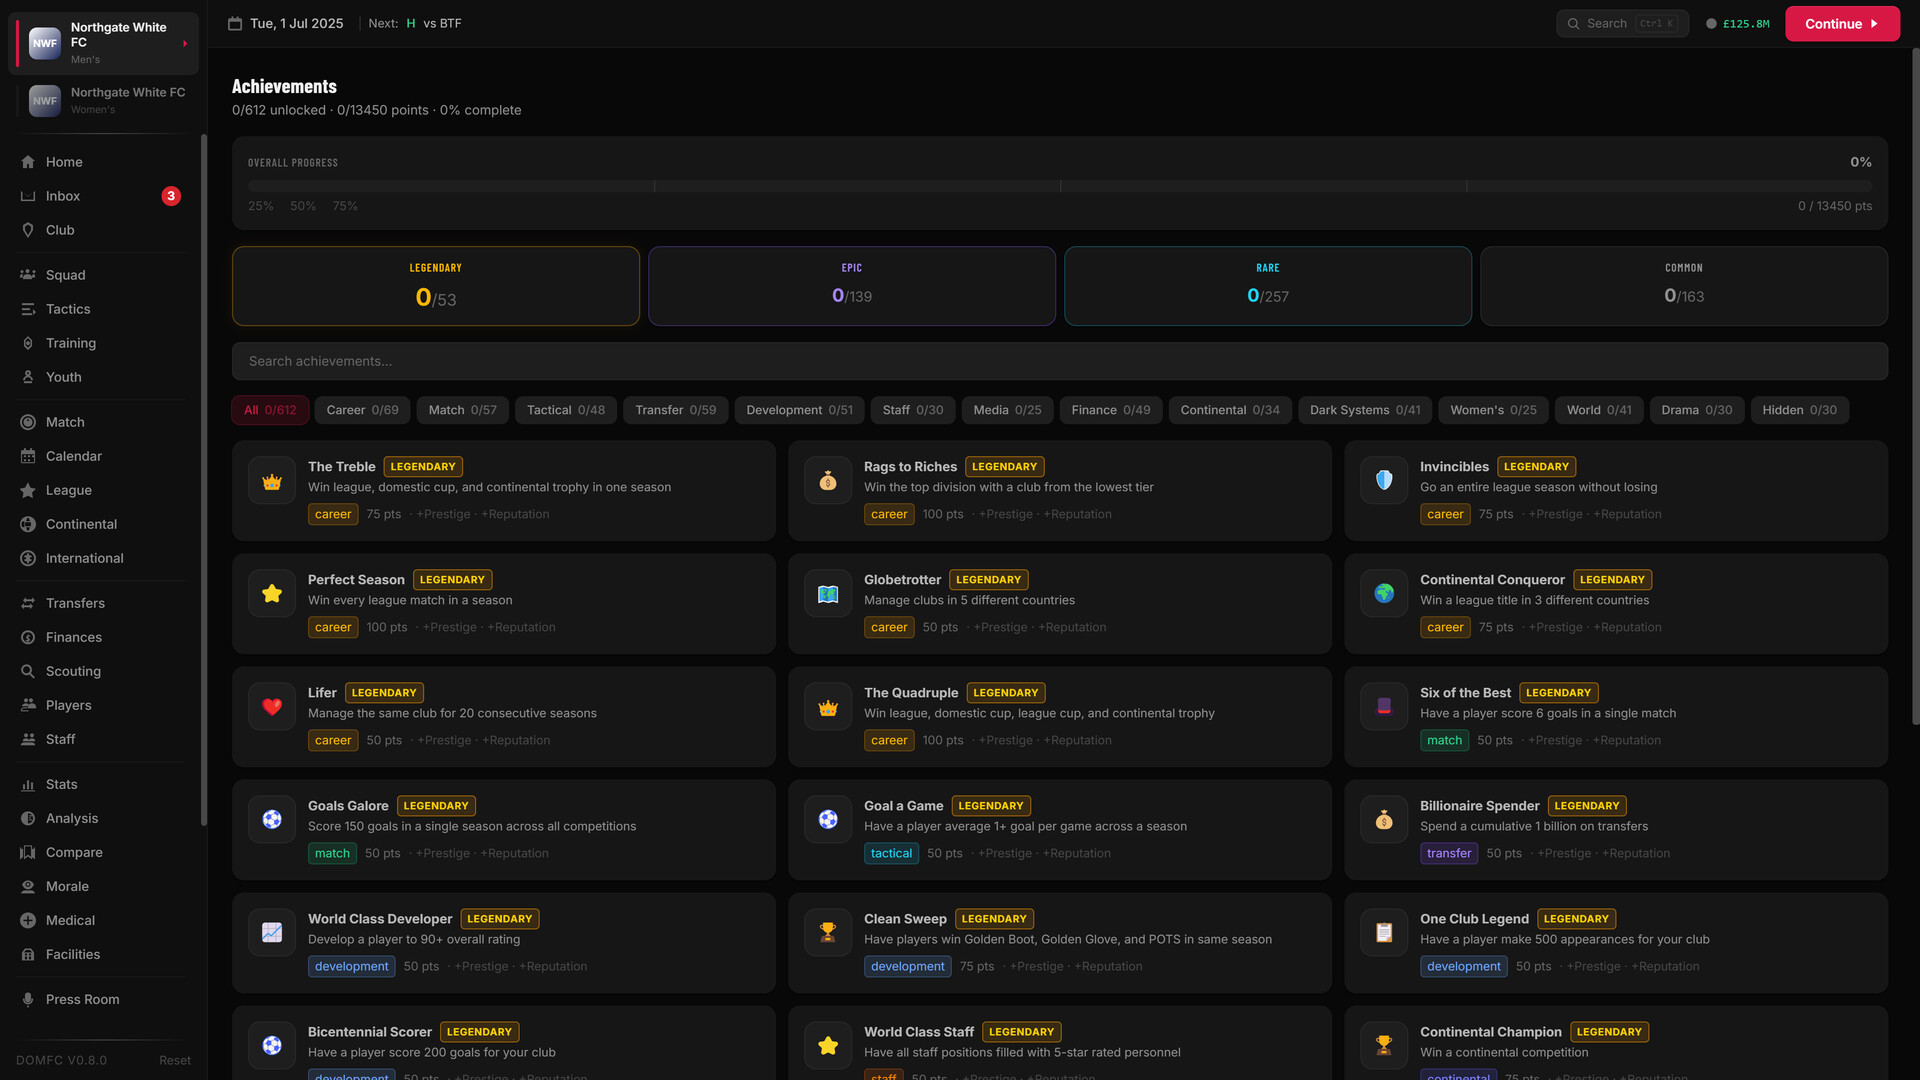The image size is (1920, 1080).
Task: Select the Scouting magnifier icon
Action: pos(28,671)
